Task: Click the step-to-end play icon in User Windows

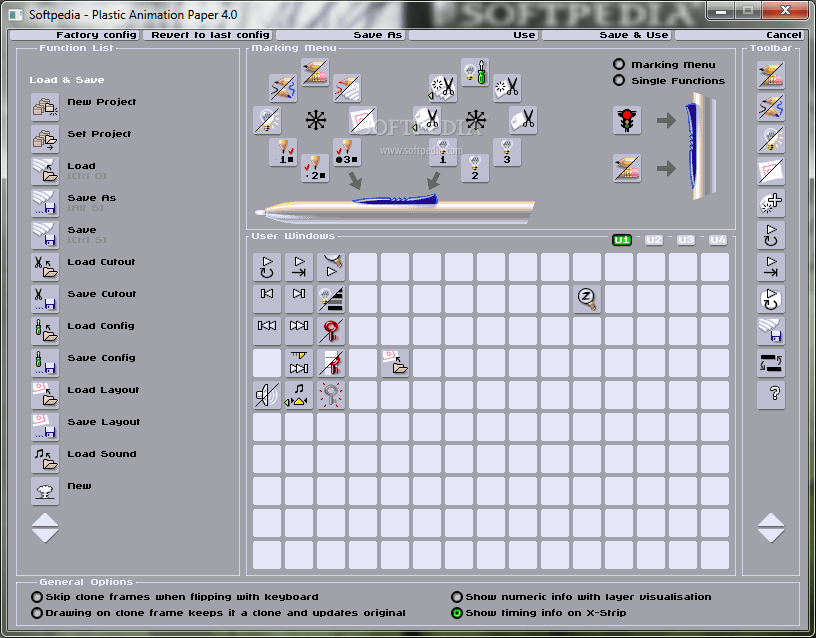Action: 299,267
